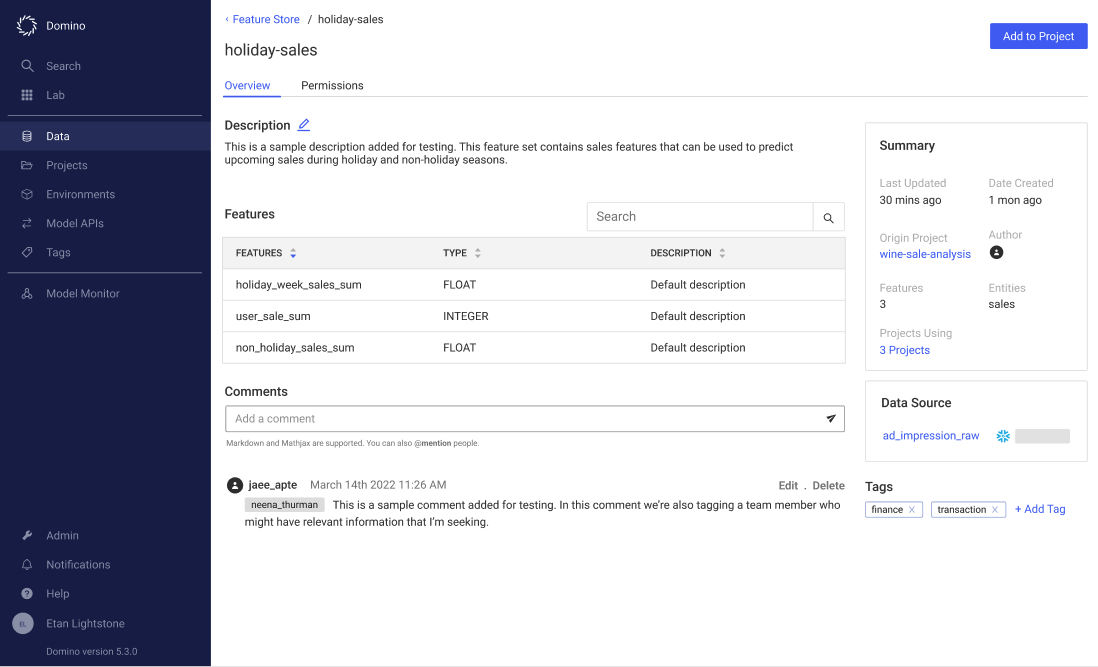Click the + Add Tag link
Screen dimensions: 1098x667
1040,510
